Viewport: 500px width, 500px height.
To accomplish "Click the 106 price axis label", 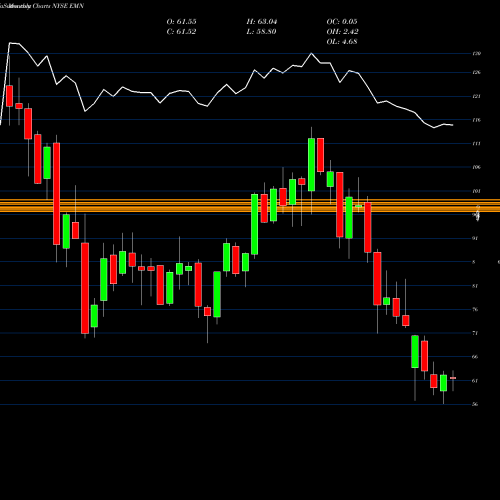I will (477, 167).
